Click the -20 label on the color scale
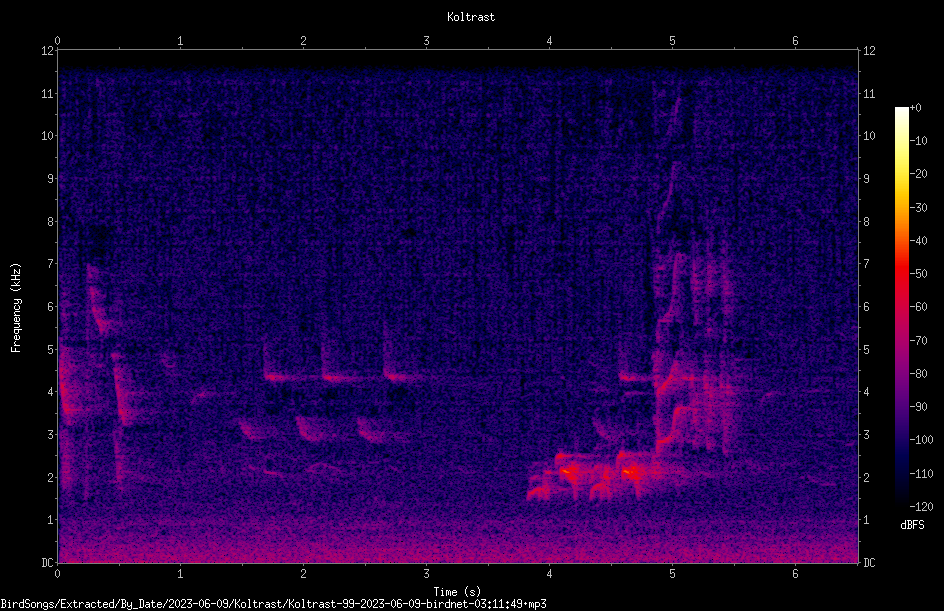Viewport: 944px width, 611px height. click(x=918, y=174)
